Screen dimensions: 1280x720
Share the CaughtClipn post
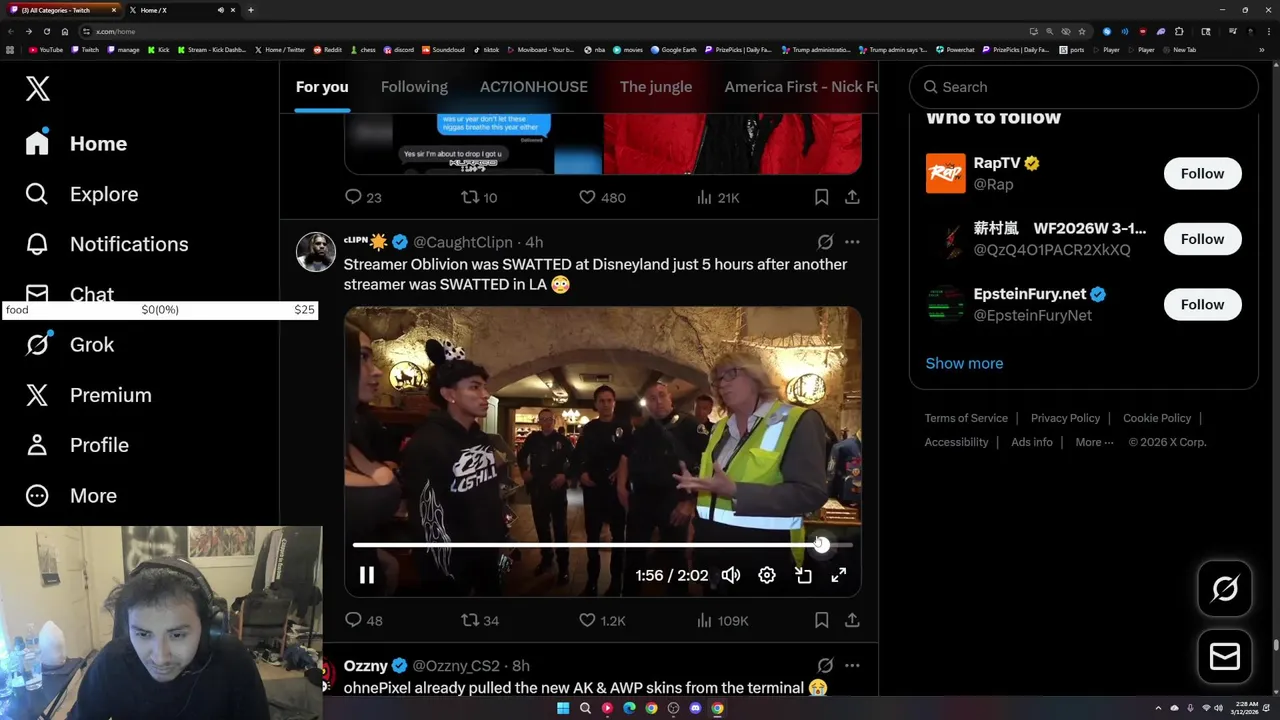pos(852,620)
